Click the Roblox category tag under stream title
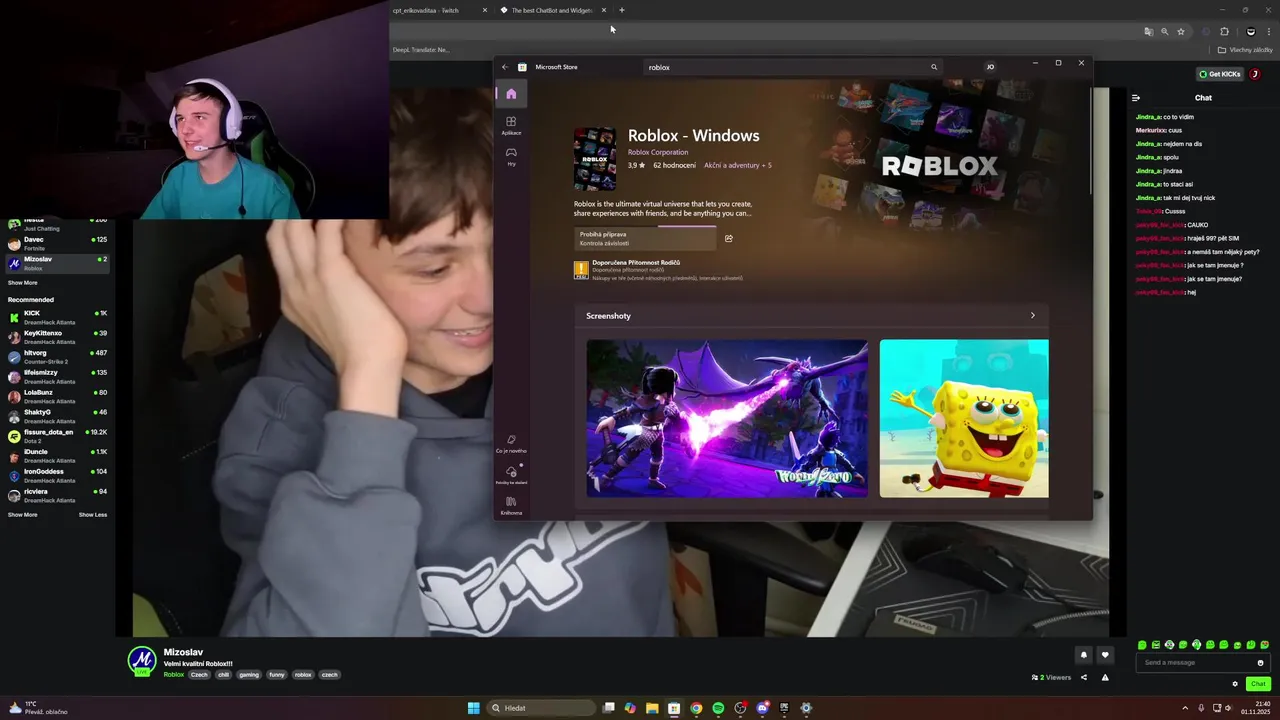Viewport: 1280px width, 720px height. tap(174, 675)
